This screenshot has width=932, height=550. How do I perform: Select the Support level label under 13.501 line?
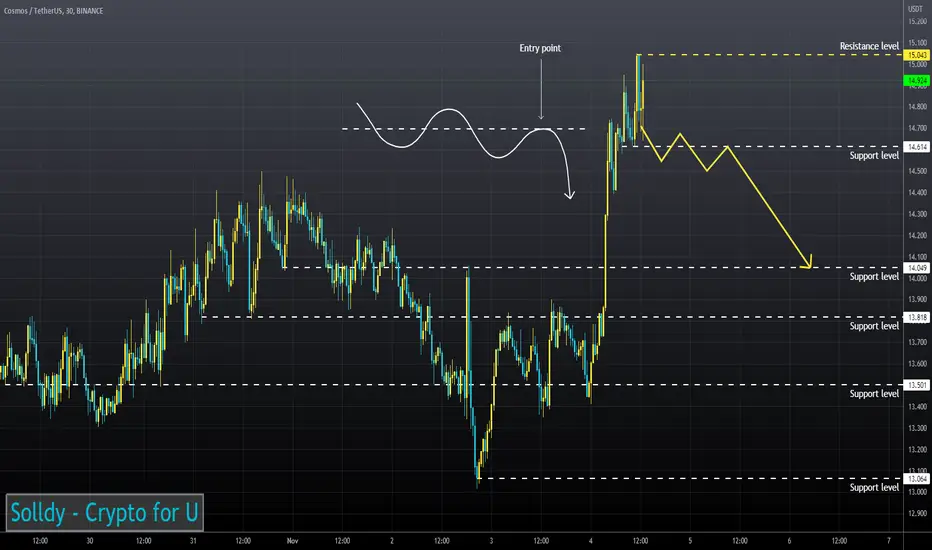tap(874, 394)
